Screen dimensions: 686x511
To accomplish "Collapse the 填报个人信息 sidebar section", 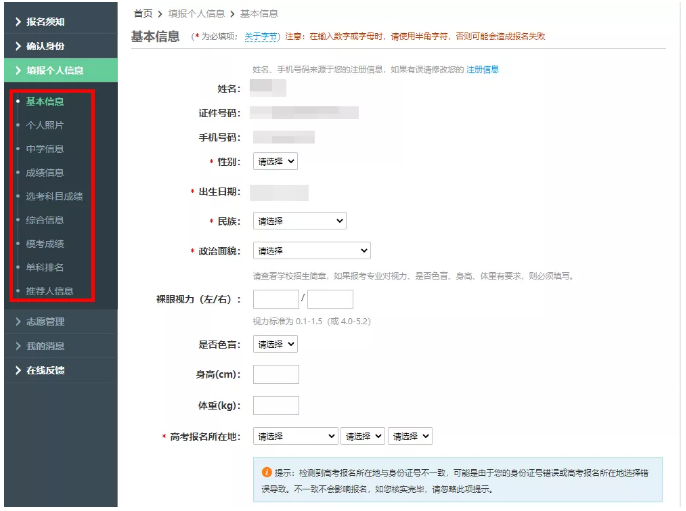I will pyautogui.click(x=54, y=71).
